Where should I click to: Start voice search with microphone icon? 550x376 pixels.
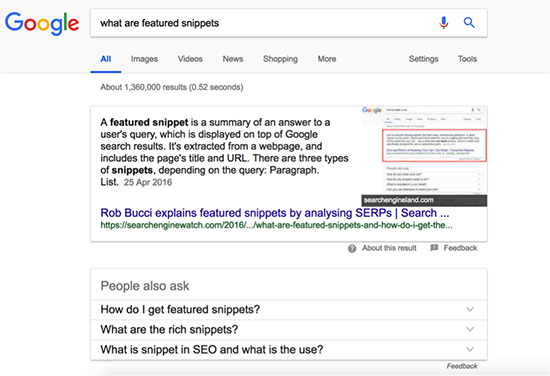pos(443,23)
